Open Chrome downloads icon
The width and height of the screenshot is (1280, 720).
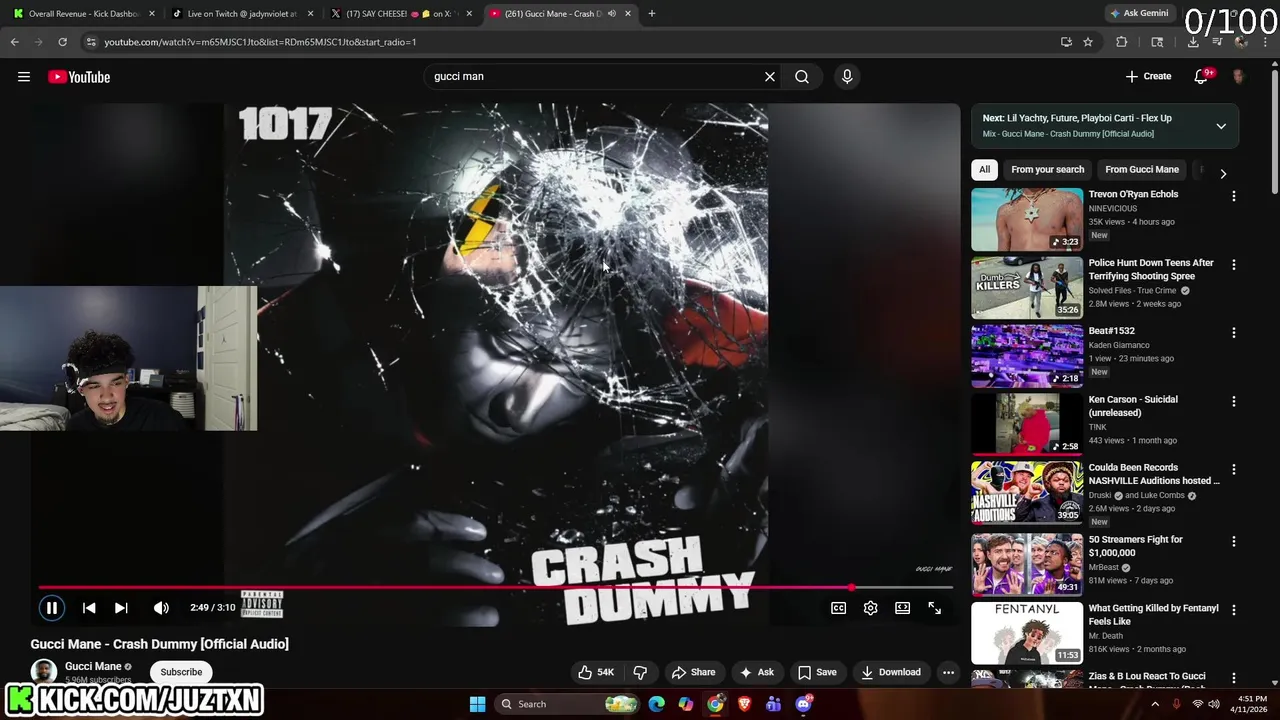coord(1193,42)
